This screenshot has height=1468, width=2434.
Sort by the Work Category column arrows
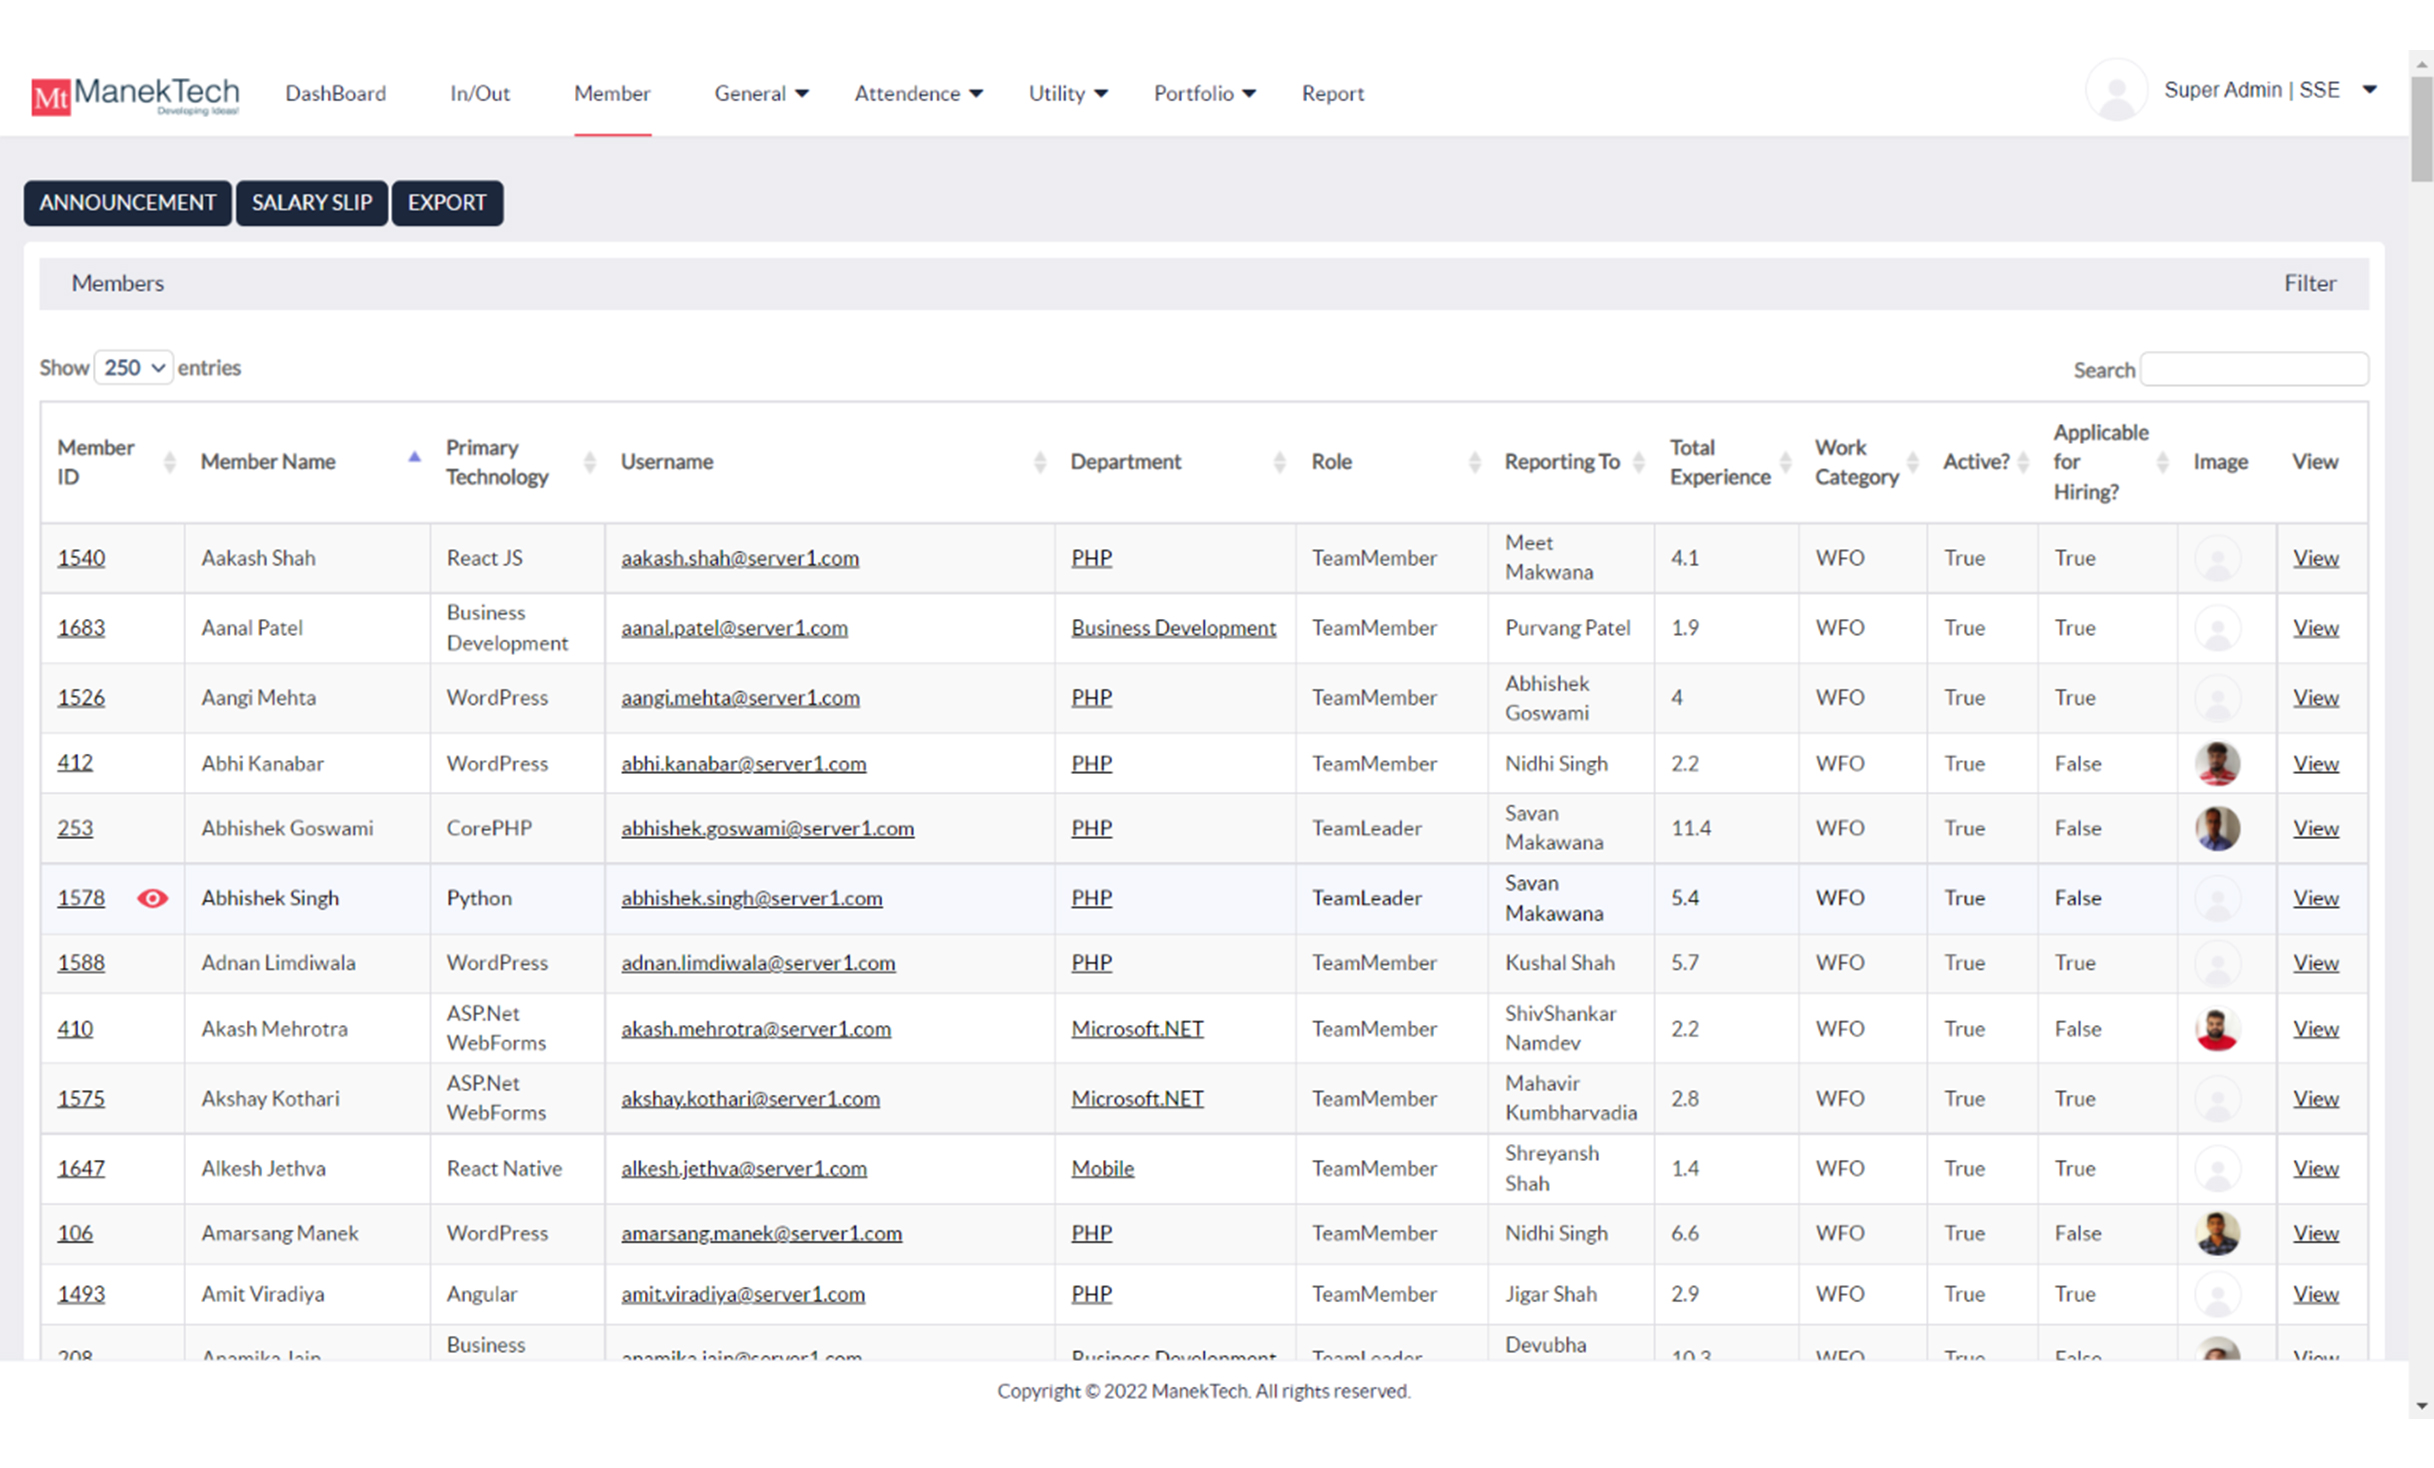[1912, 462]
